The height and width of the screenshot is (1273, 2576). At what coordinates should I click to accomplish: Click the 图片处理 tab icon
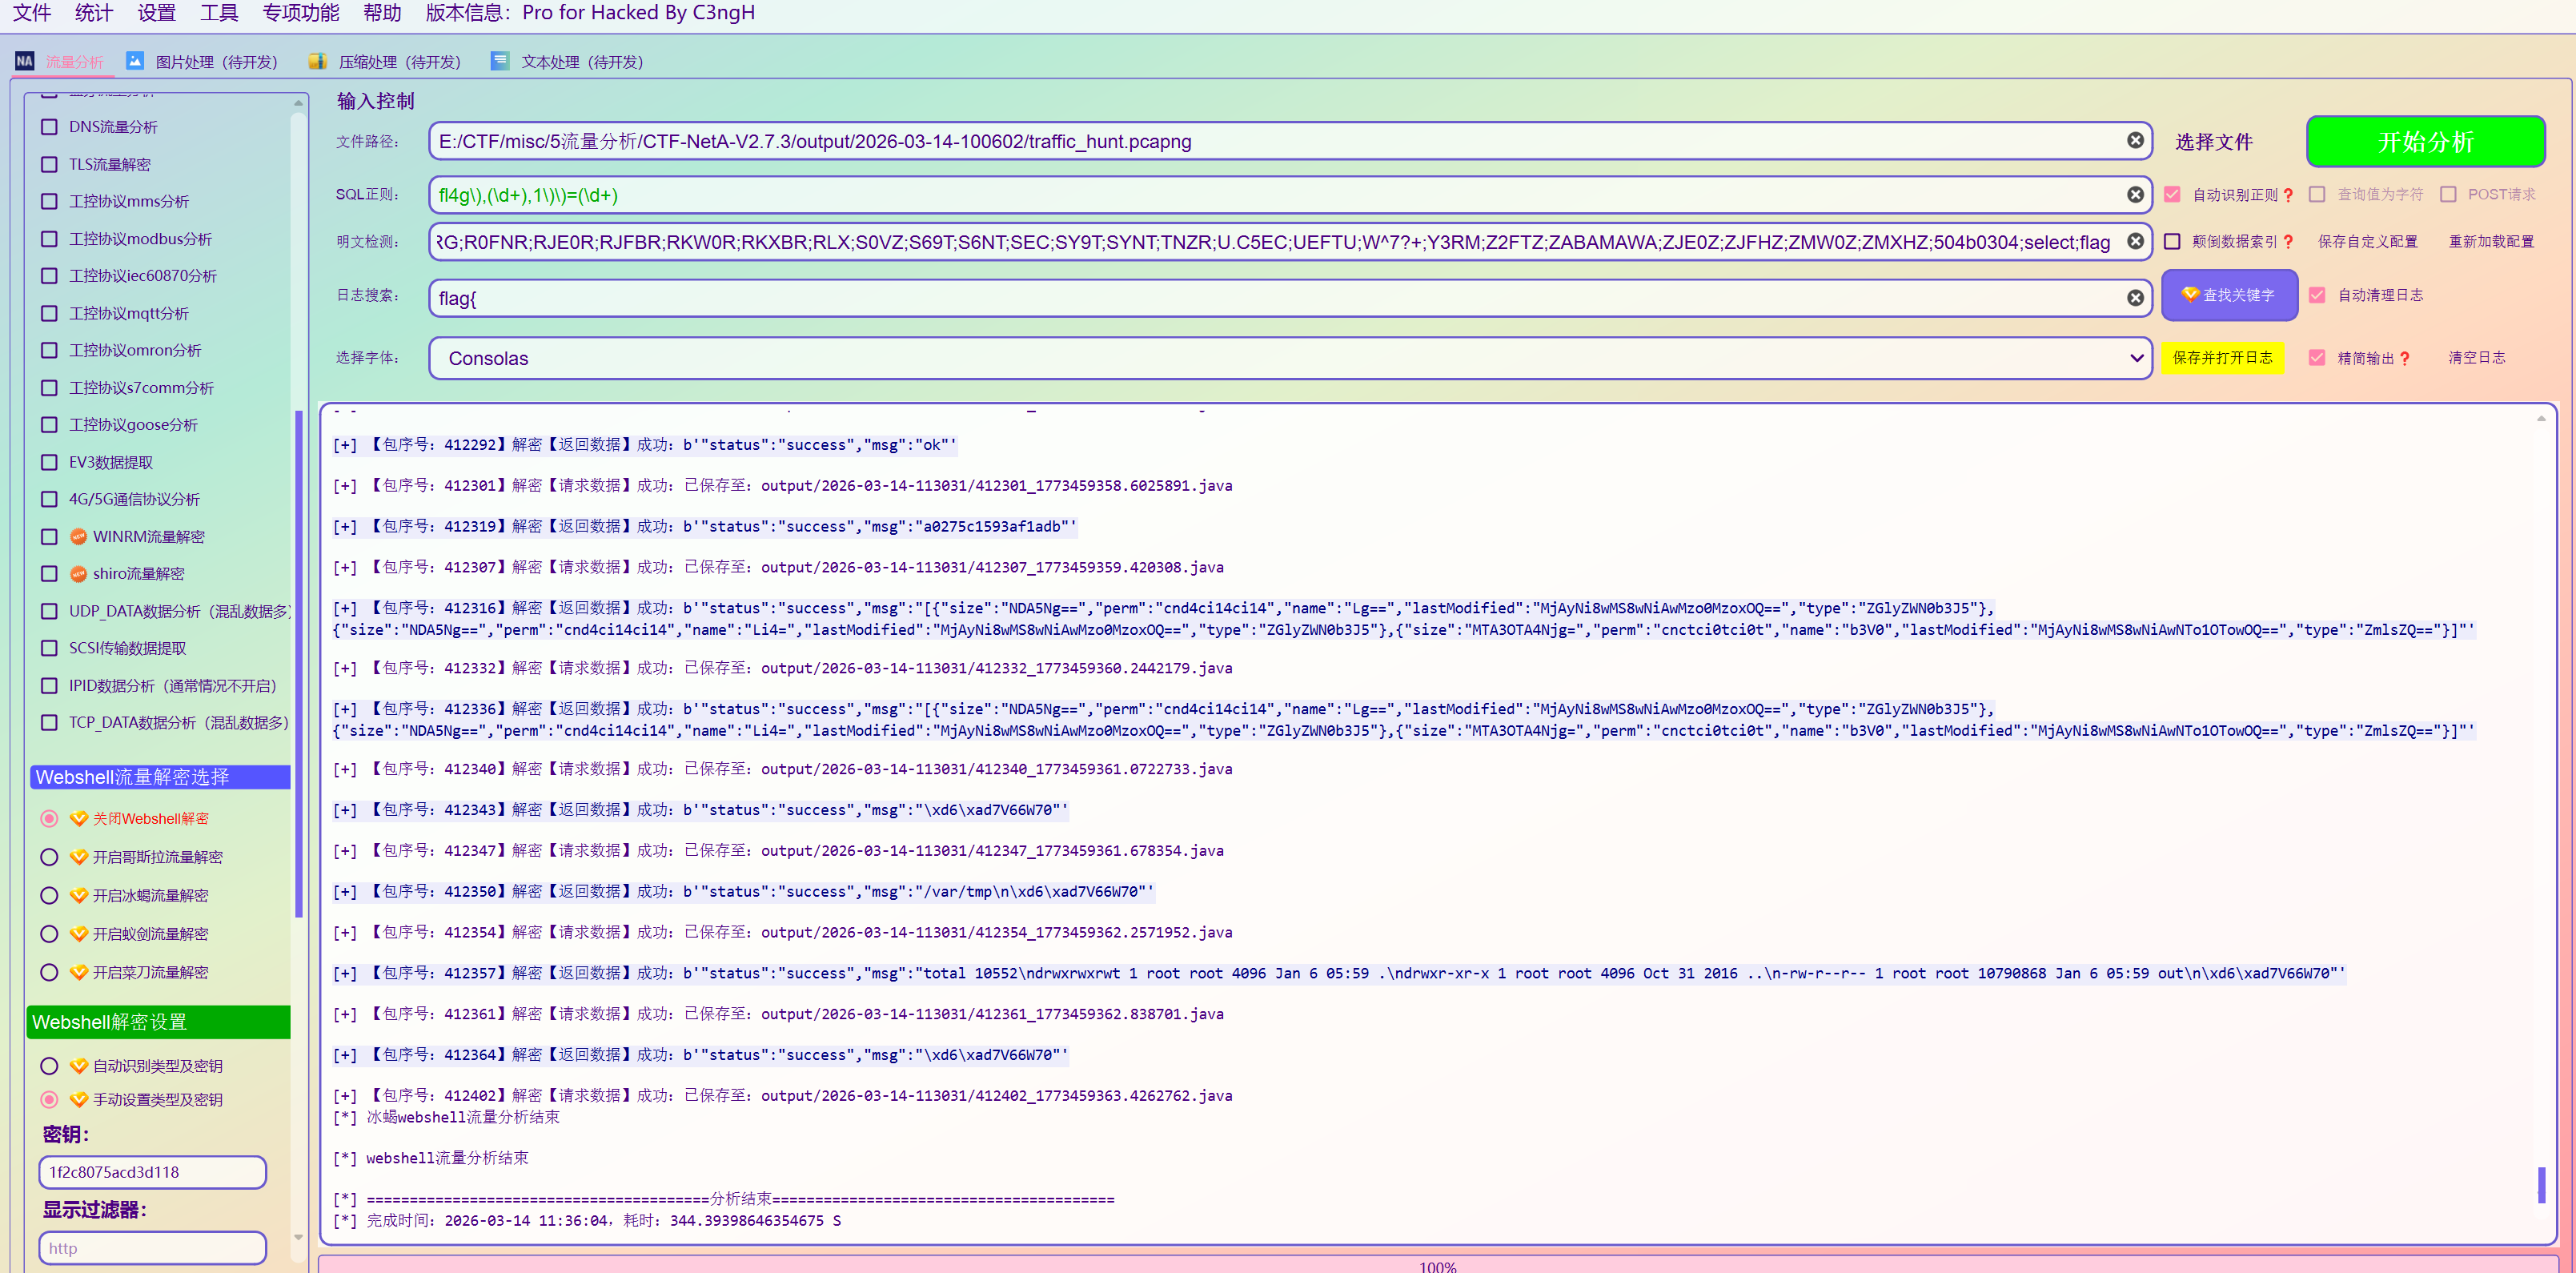(135, 61)
